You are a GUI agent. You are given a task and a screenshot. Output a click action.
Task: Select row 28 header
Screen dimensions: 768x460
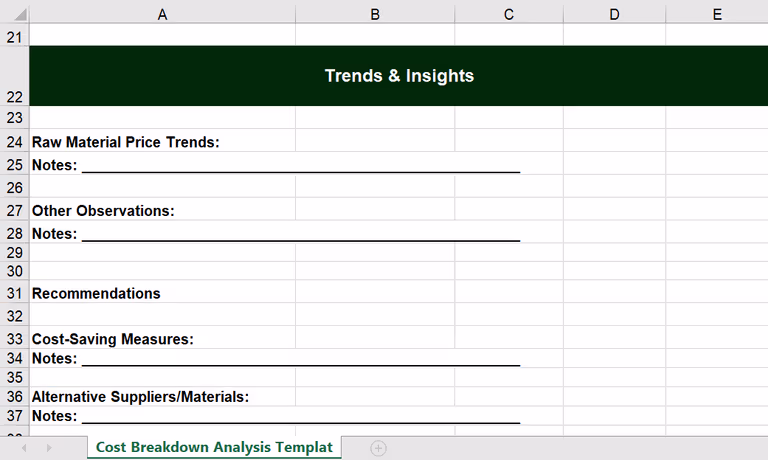click(x=15, y=233)
